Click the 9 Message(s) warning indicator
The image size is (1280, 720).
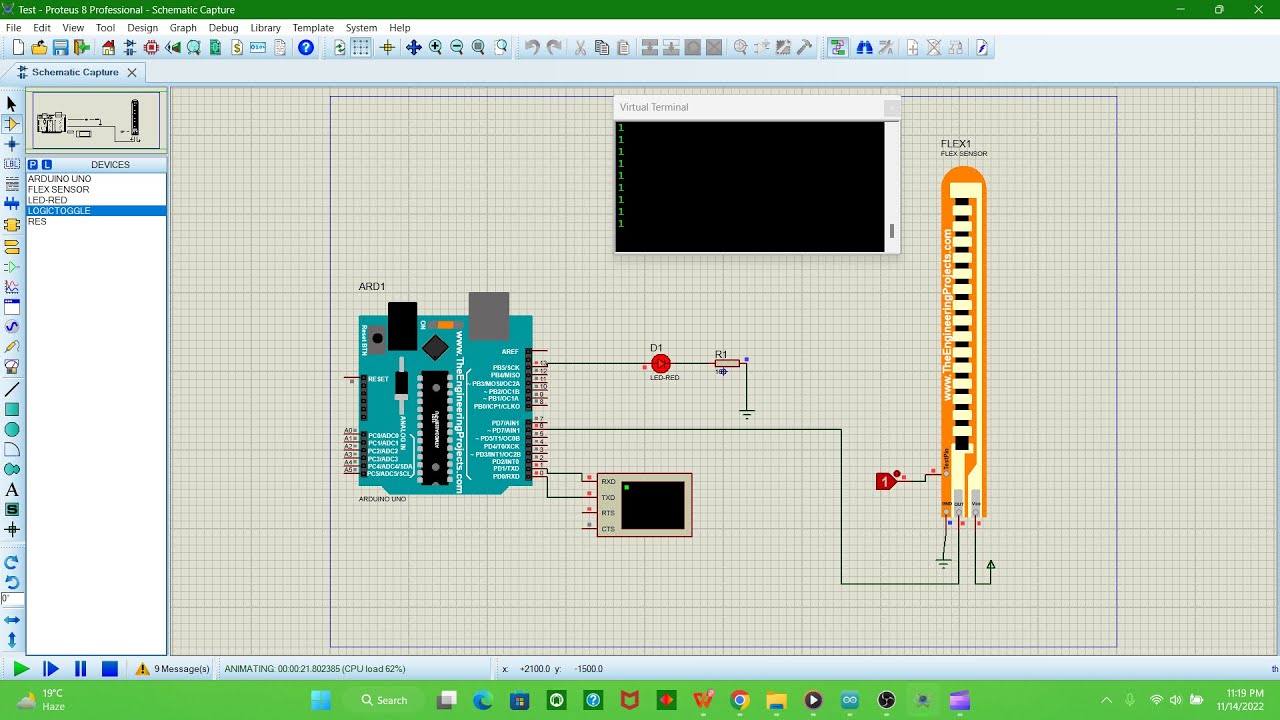[x=173, y=669]
